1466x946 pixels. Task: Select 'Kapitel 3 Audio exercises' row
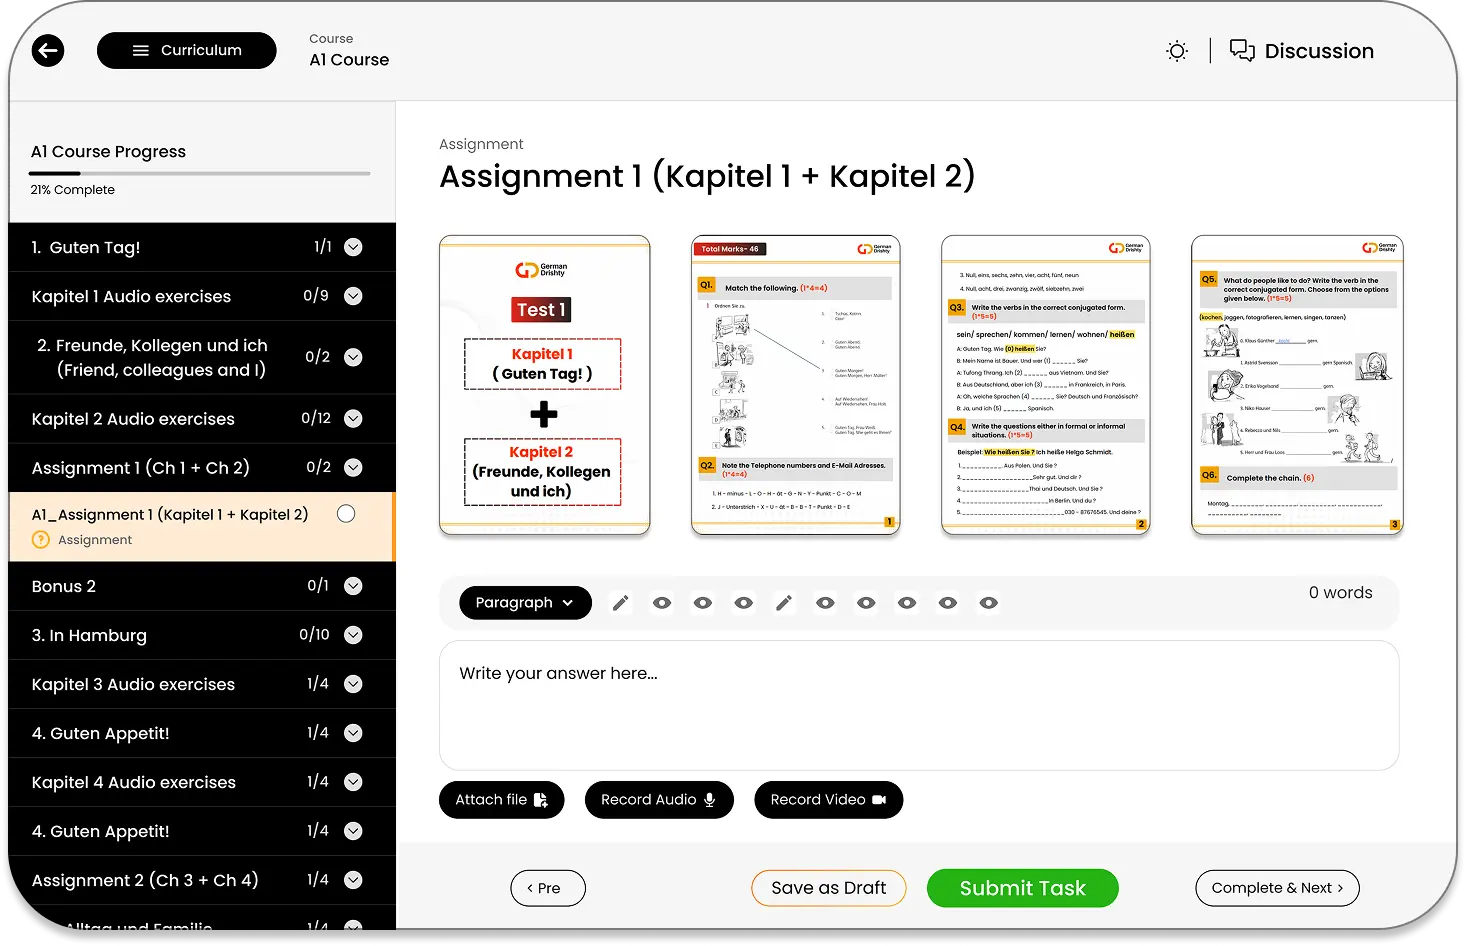(202, 684)
